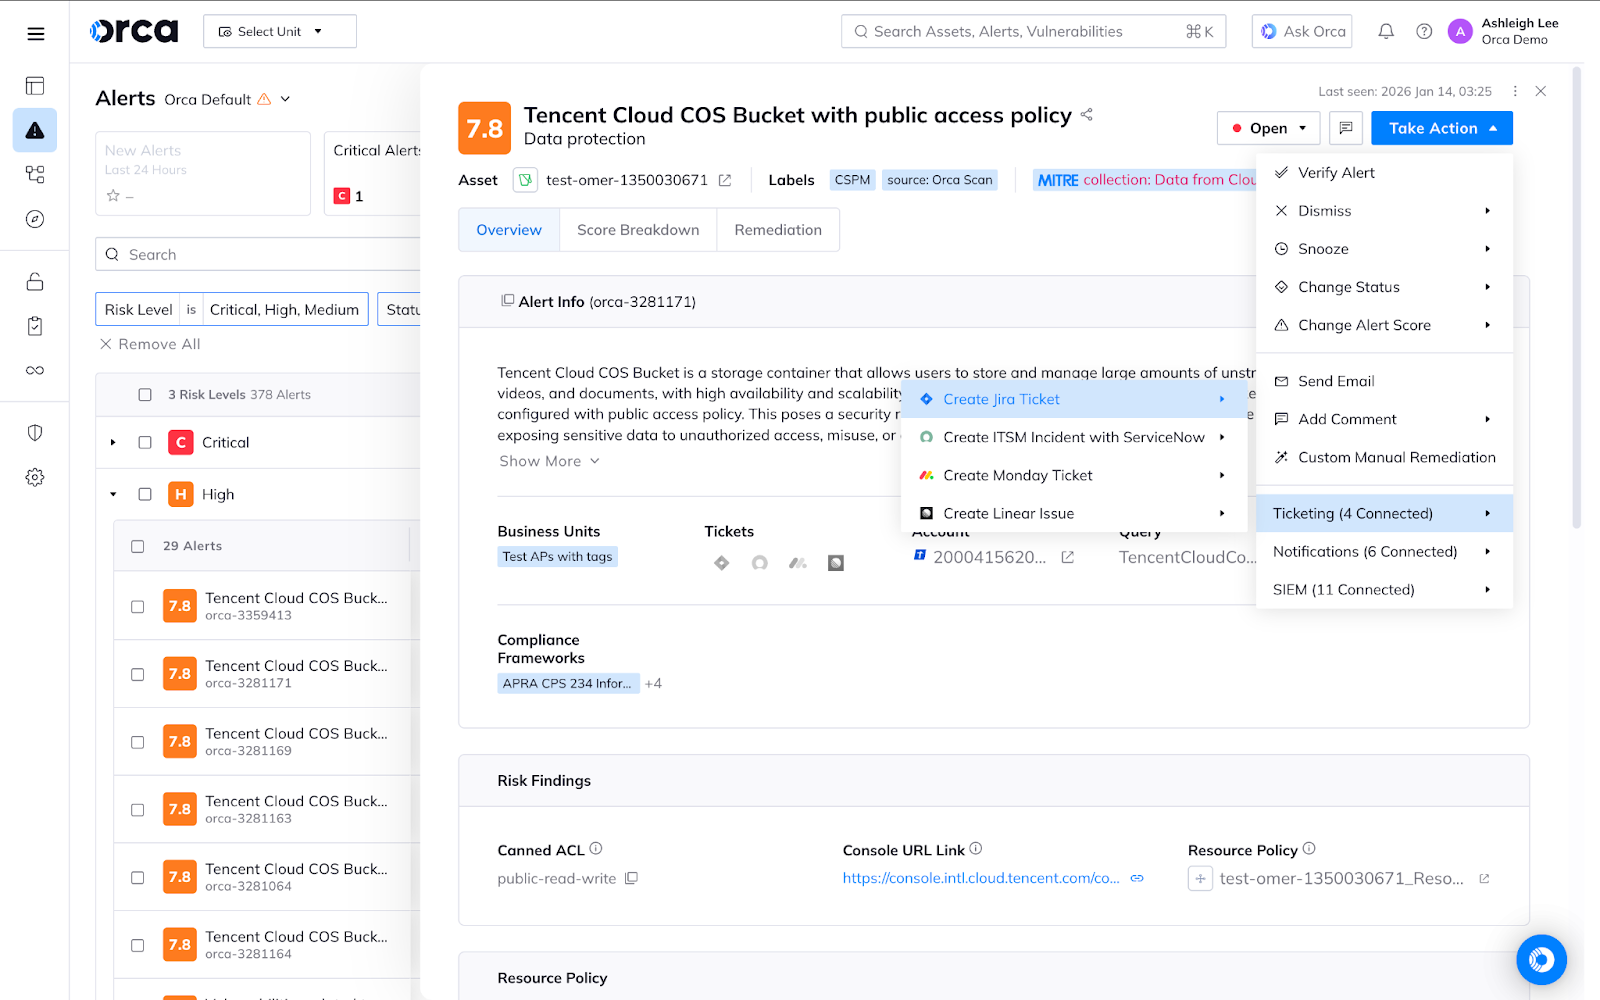Tick the checkbox for alert orca-3359413
The height and width of the screenshot is (1000, 1600).
click(x=138, y=606)
